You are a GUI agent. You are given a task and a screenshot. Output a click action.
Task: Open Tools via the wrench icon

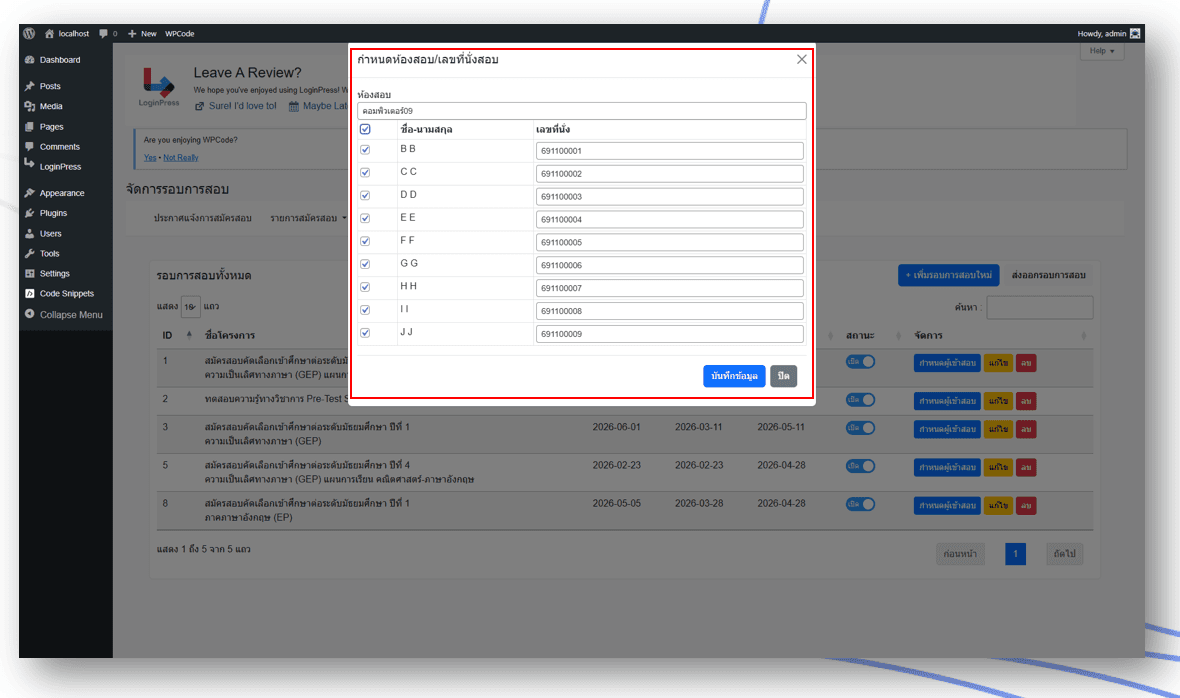pos(29,253)
